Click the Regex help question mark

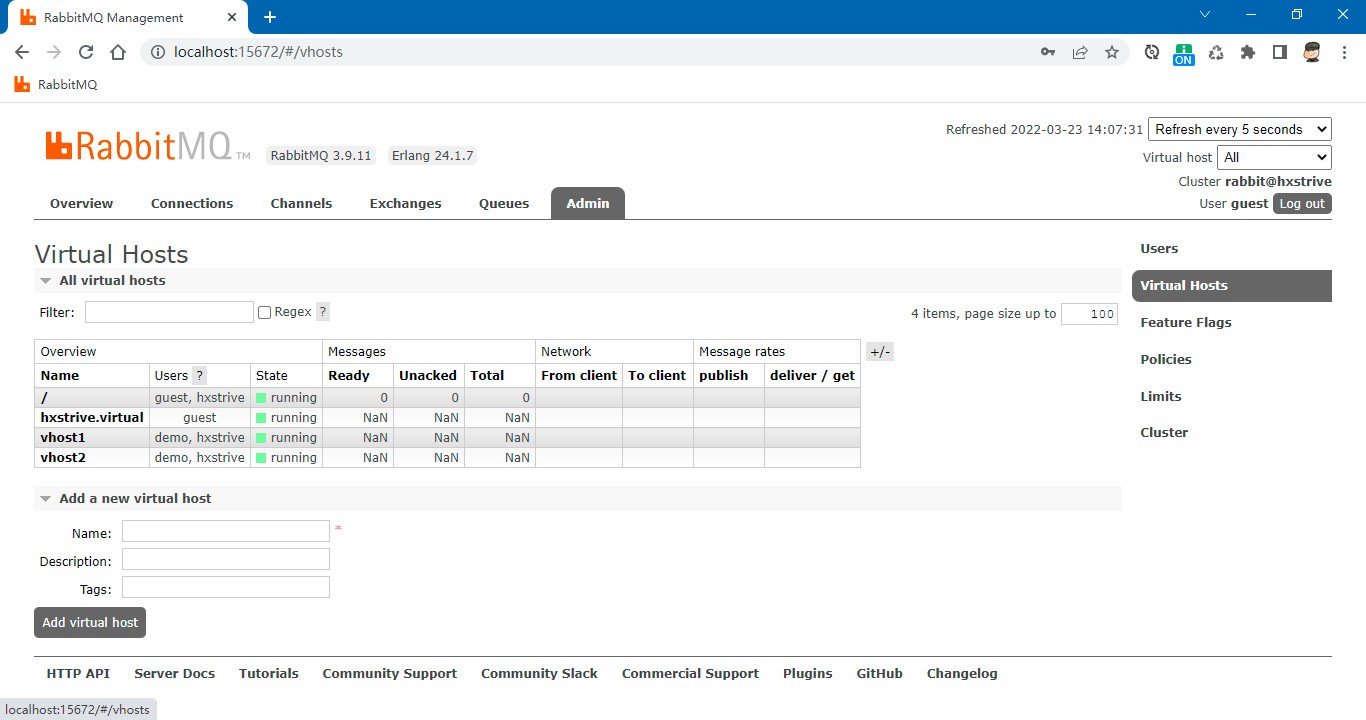coord(323,312)
